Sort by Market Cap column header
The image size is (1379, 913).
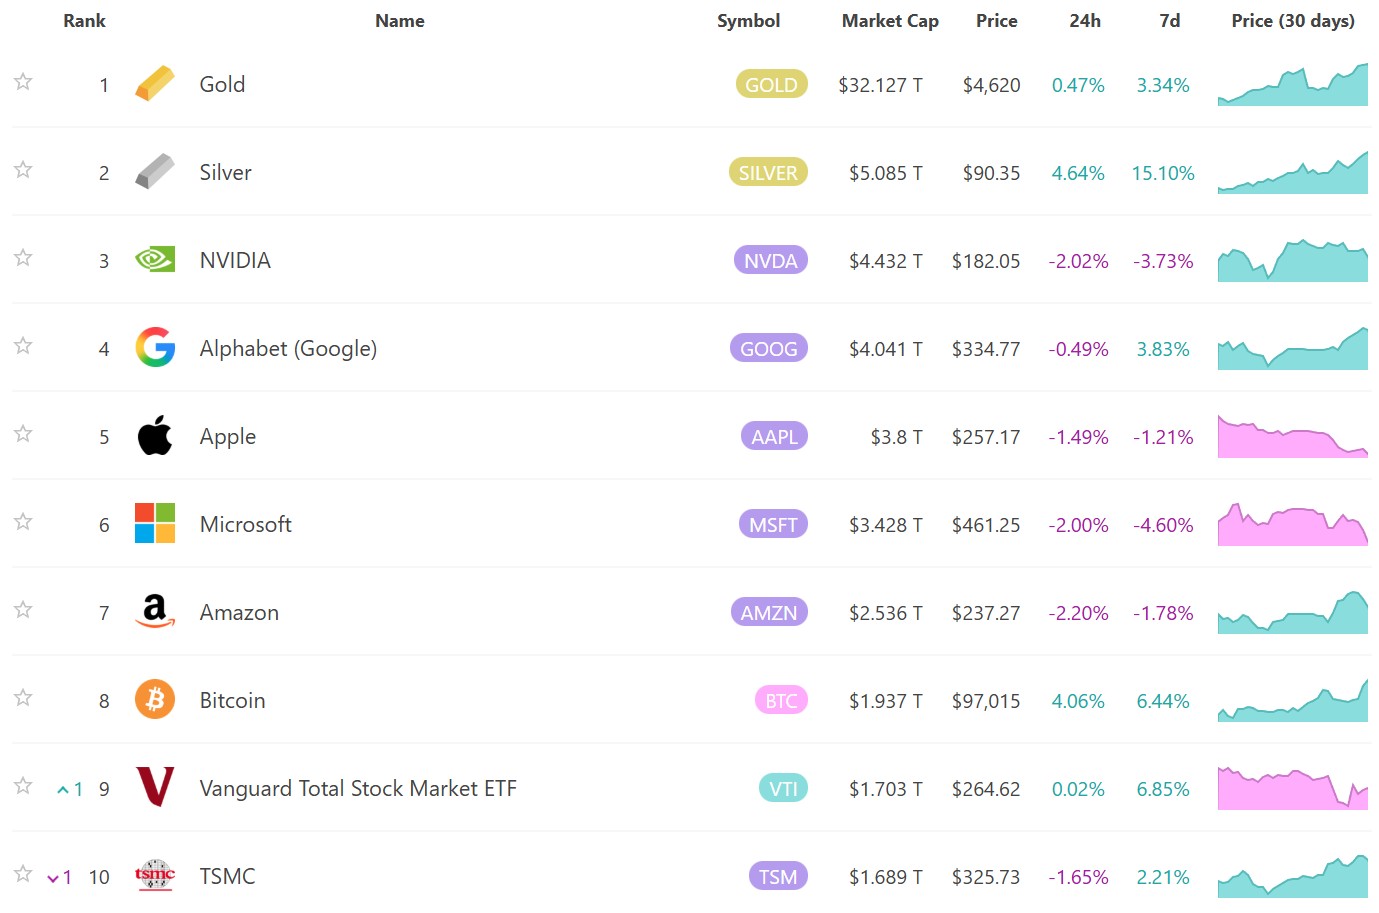[889, 21]
